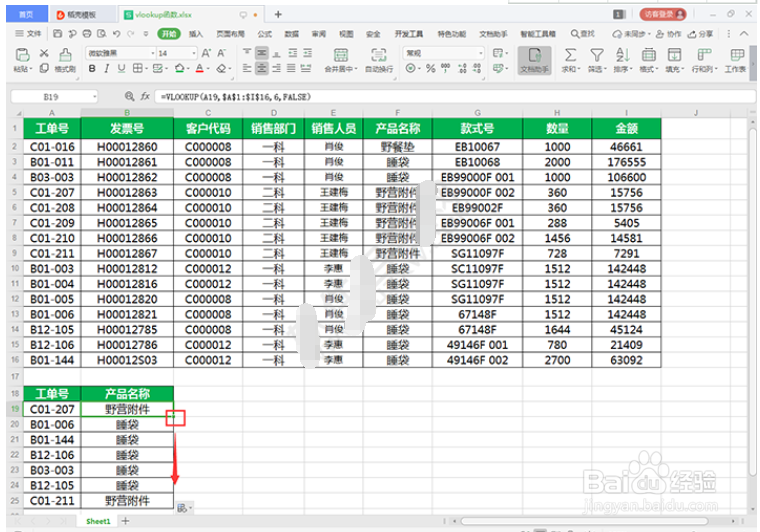Click the Percent style icon
The image size is (760, 532).
point(430,68)
